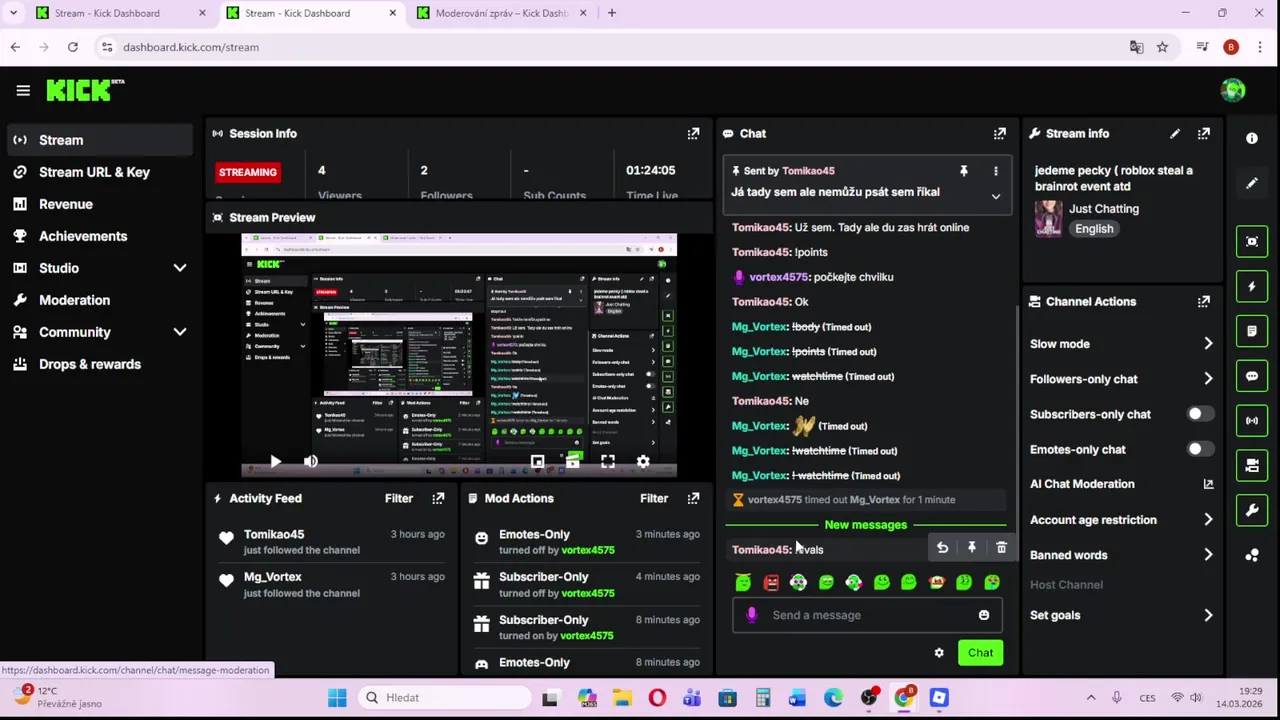Delete Tomikao45's message with the trash icon
This screenshot has width=1280, height=720.
tap(1001, 548)
